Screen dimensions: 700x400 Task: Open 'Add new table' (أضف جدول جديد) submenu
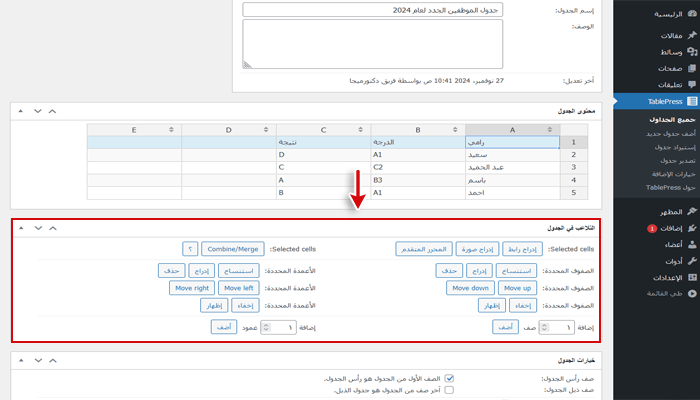pyautogui.click(x=651, y=134)
